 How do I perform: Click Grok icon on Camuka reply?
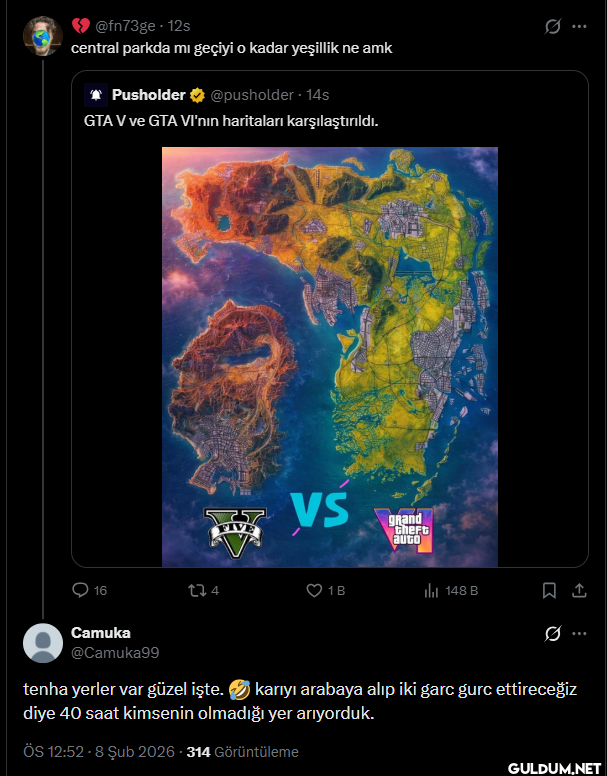point(552,633)
